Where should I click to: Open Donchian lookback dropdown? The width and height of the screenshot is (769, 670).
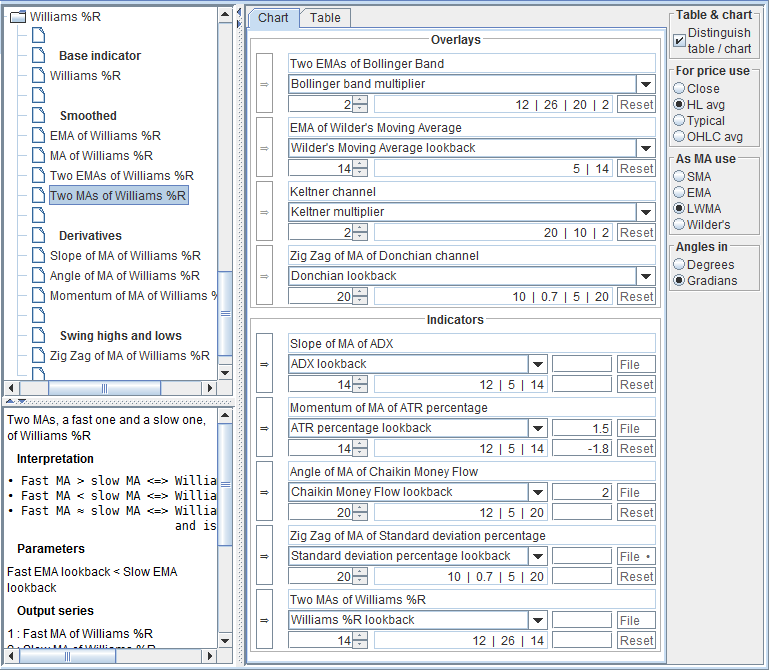[646, 276]
